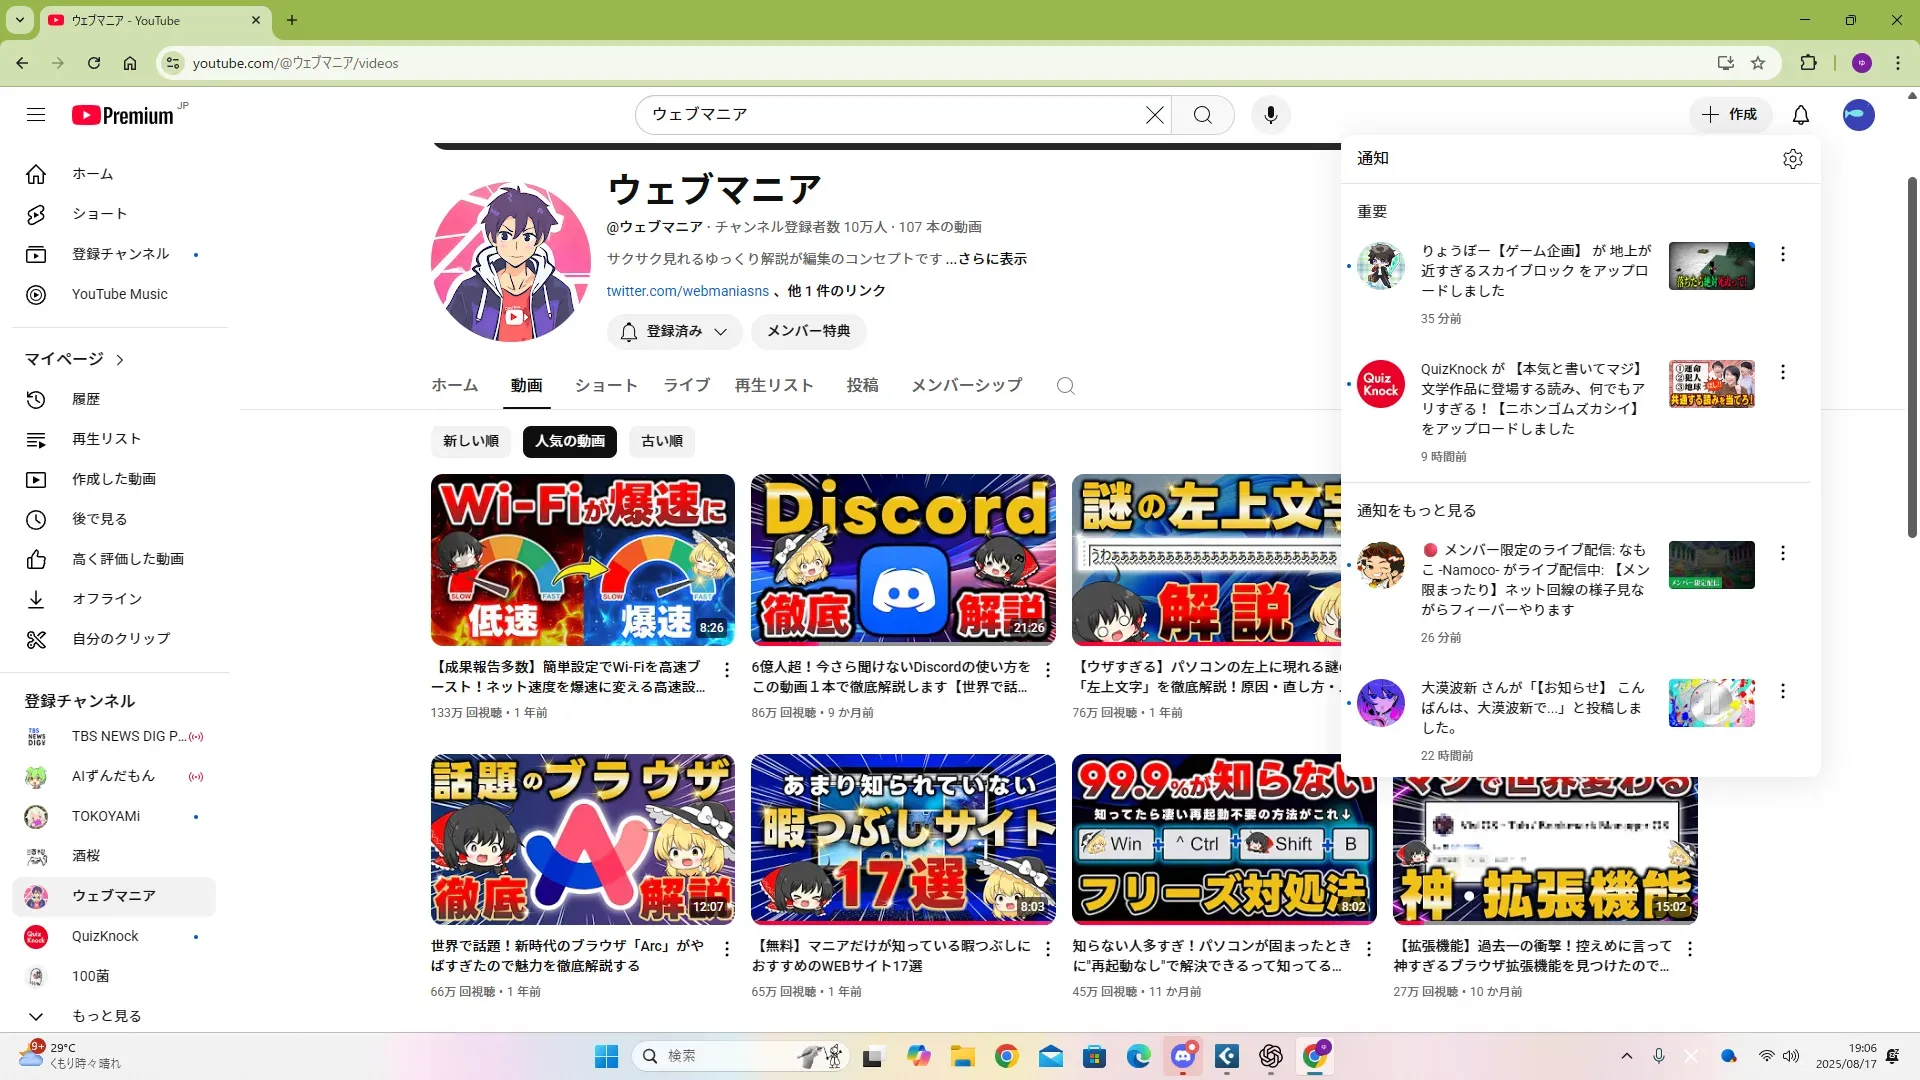Open the hamburger guide menu
Viewport: 1920px width, 1080px height.
36,115
